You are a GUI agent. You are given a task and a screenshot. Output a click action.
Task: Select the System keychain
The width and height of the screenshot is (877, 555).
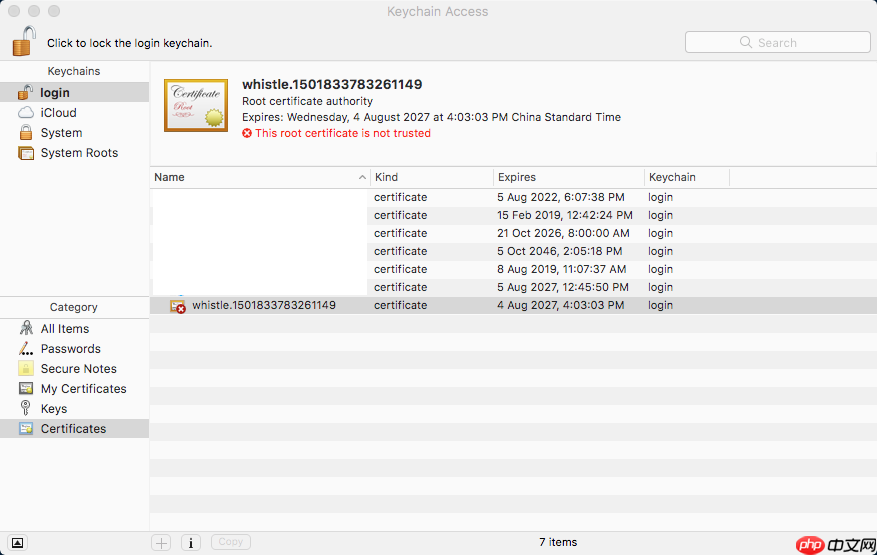click(74, 133)
